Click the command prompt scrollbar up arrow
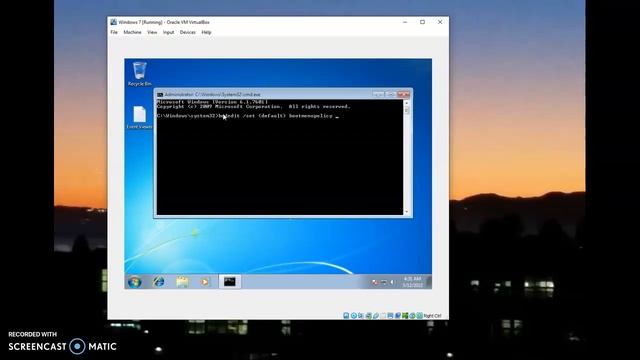 pyautogui.click(x=406, y=103)
